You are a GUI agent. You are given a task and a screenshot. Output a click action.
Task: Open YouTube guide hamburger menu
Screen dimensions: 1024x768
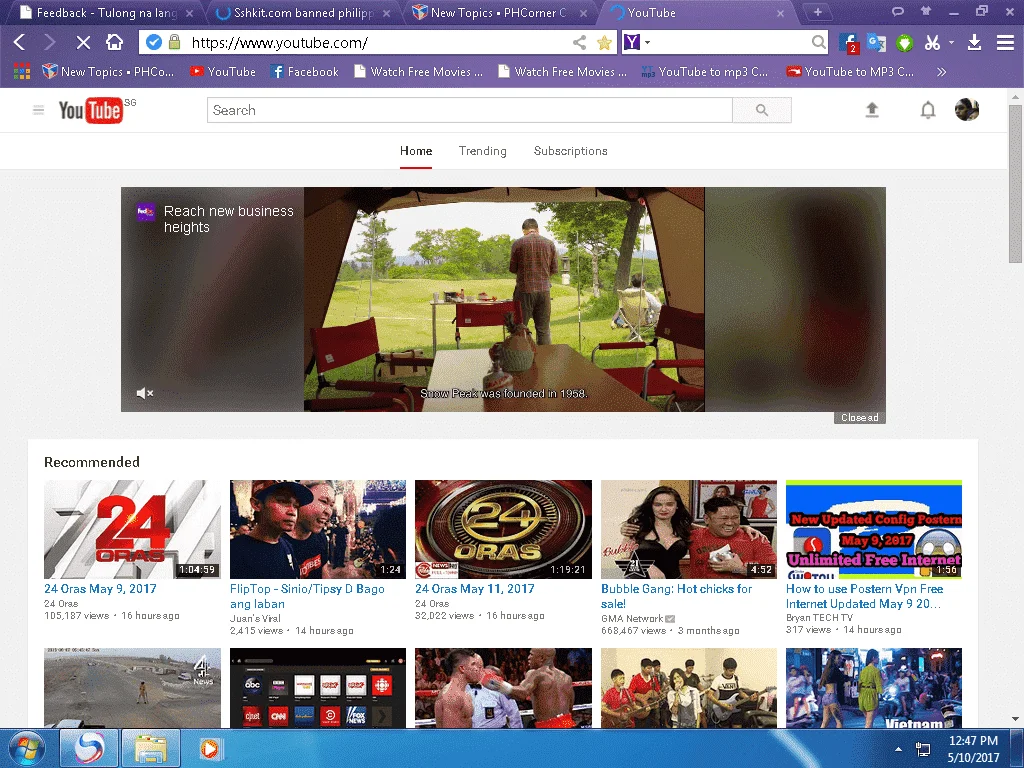[x=39, y=110]
